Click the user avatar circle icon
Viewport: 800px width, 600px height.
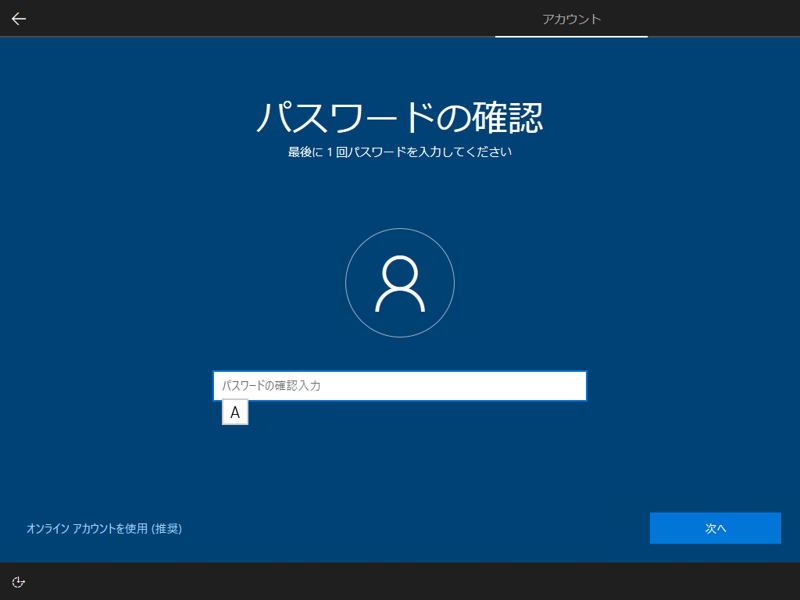(400, 283)
